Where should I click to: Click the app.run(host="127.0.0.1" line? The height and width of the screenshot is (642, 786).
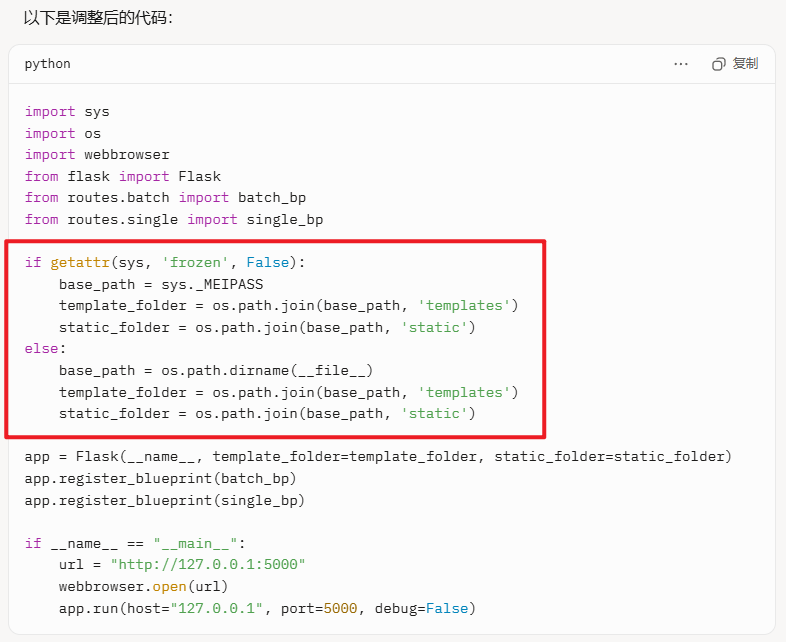click(x=267, y=608)
